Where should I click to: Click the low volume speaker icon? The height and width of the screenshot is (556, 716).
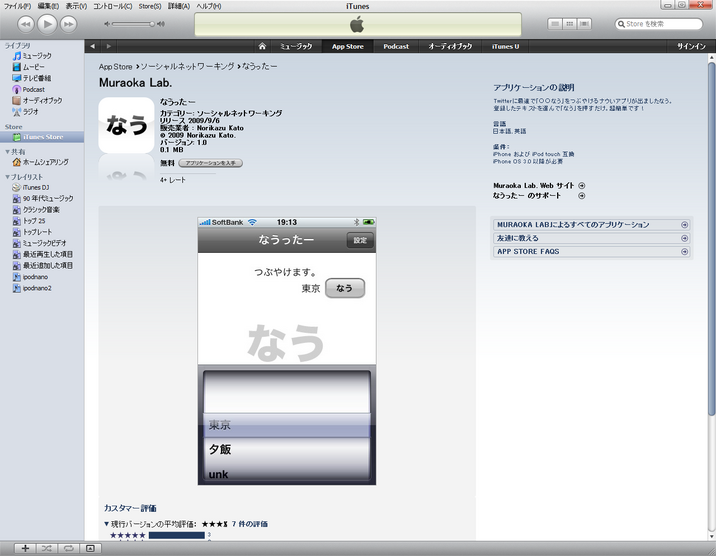(x=107, y=24)
